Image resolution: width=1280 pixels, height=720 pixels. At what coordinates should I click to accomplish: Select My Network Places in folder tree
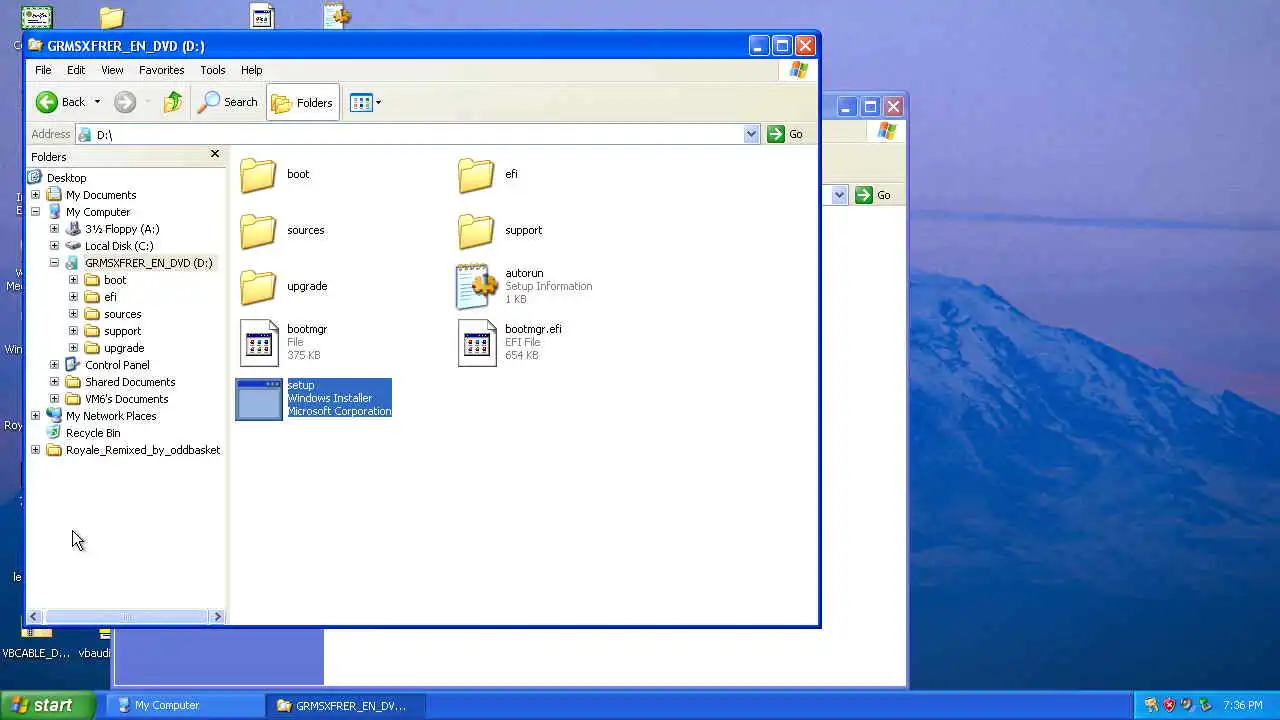pyautogui.click(x=111, y=416)
